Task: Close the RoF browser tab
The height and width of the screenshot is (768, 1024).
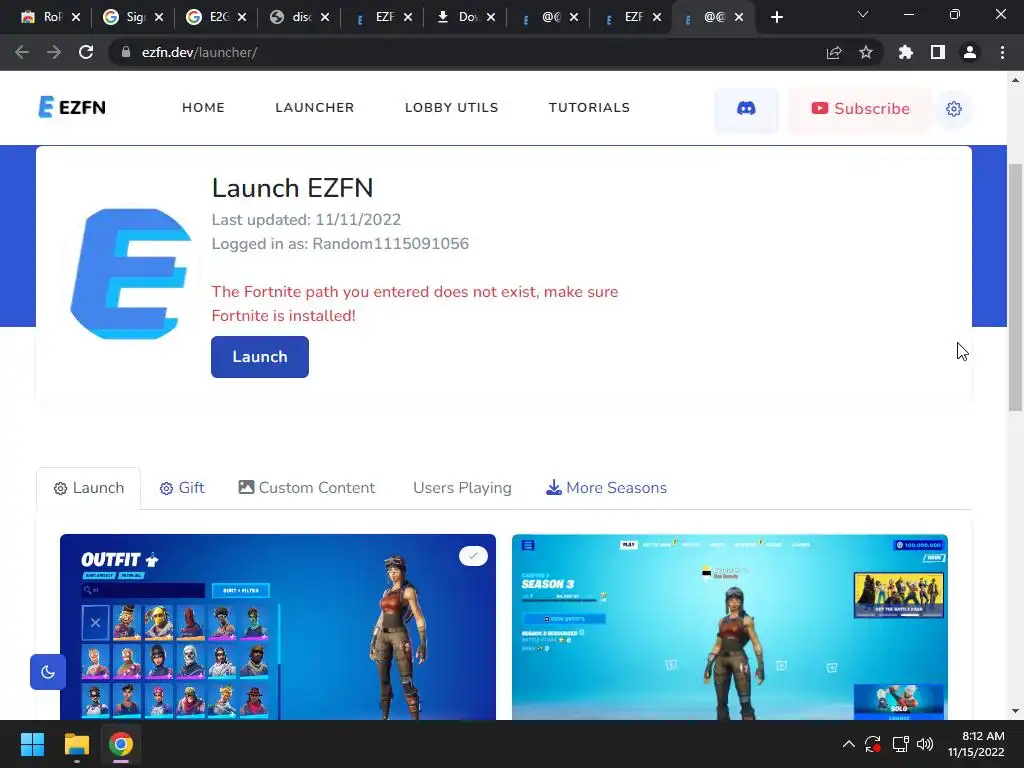Action: tap(76, 17)
